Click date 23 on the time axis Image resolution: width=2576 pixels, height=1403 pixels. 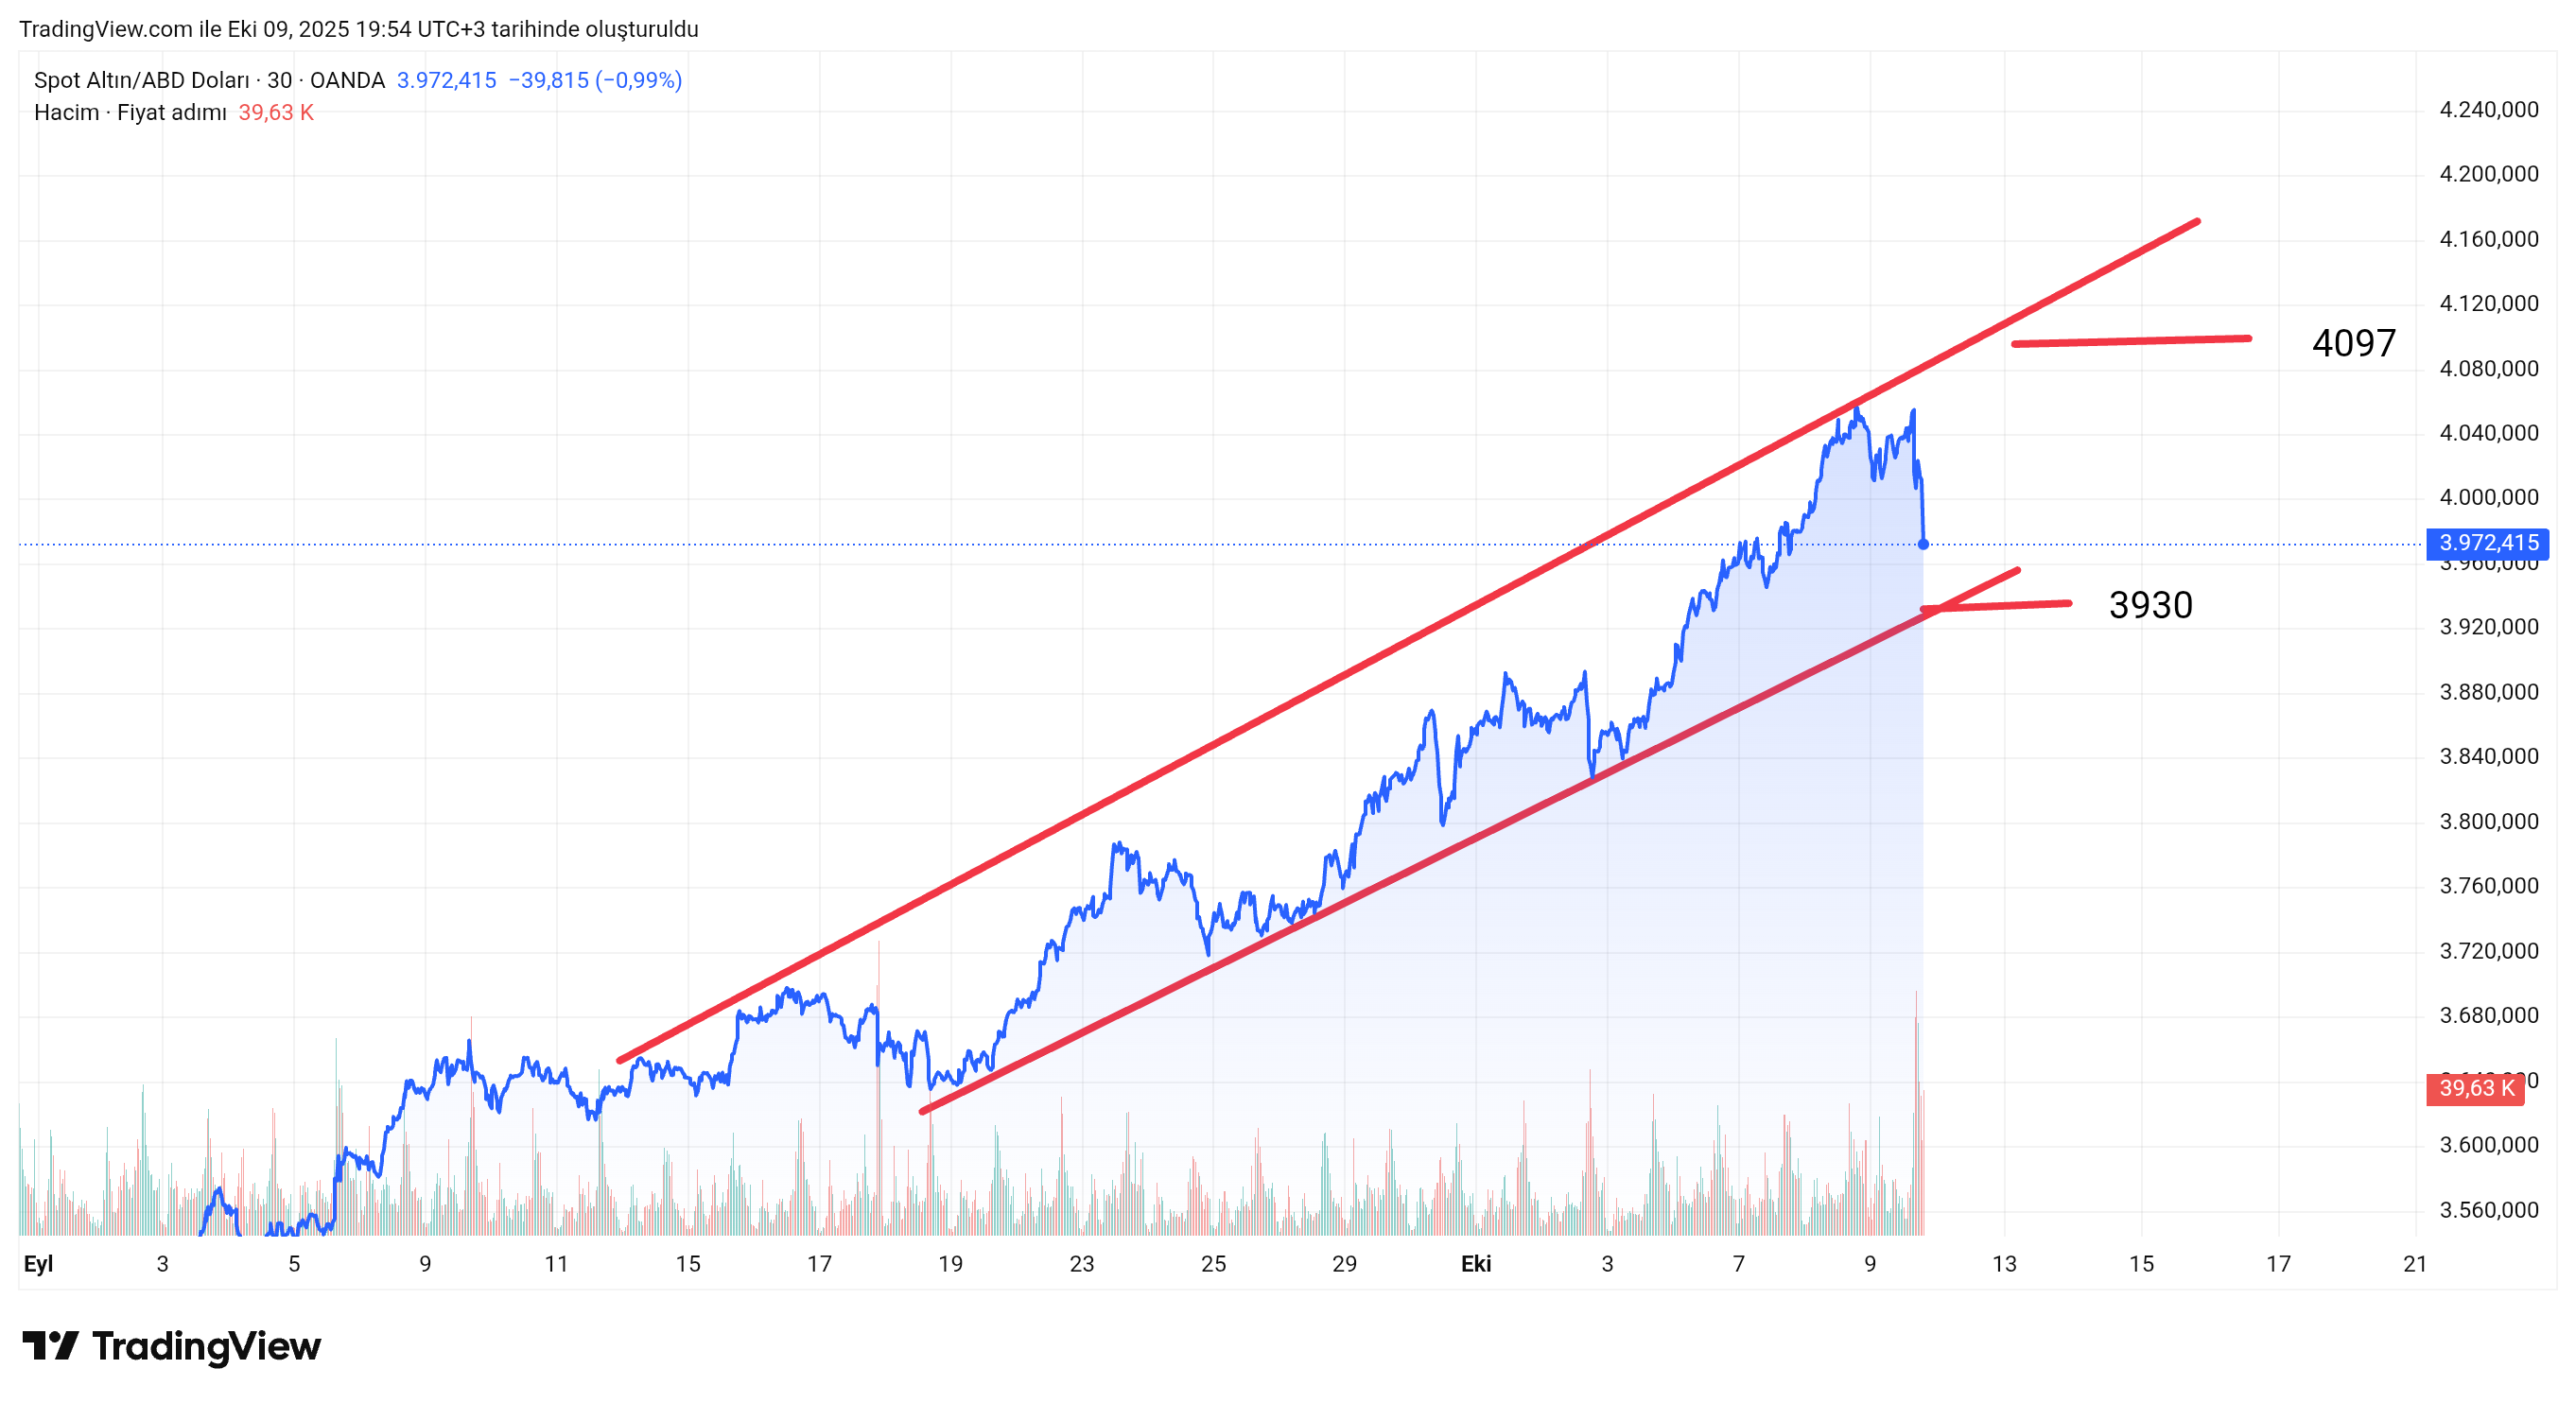pos(1082,1263)
